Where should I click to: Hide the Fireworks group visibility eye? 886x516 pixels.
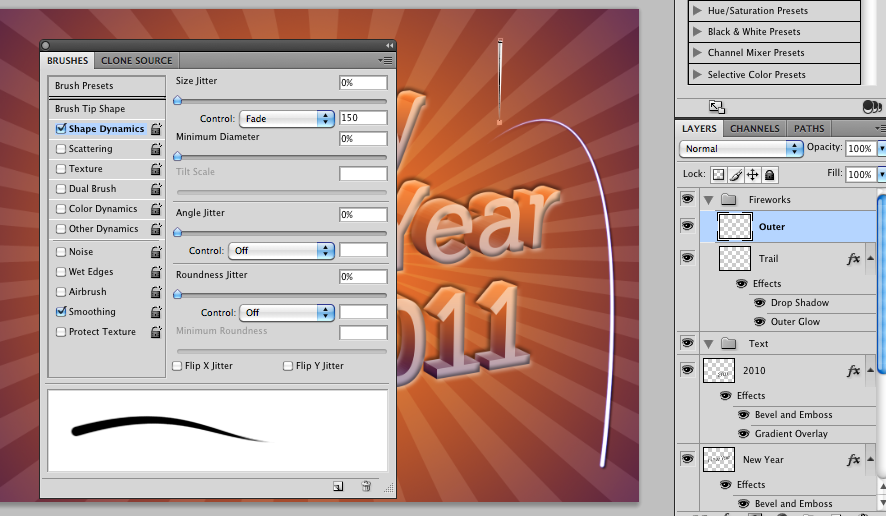(x=687, y=199)
